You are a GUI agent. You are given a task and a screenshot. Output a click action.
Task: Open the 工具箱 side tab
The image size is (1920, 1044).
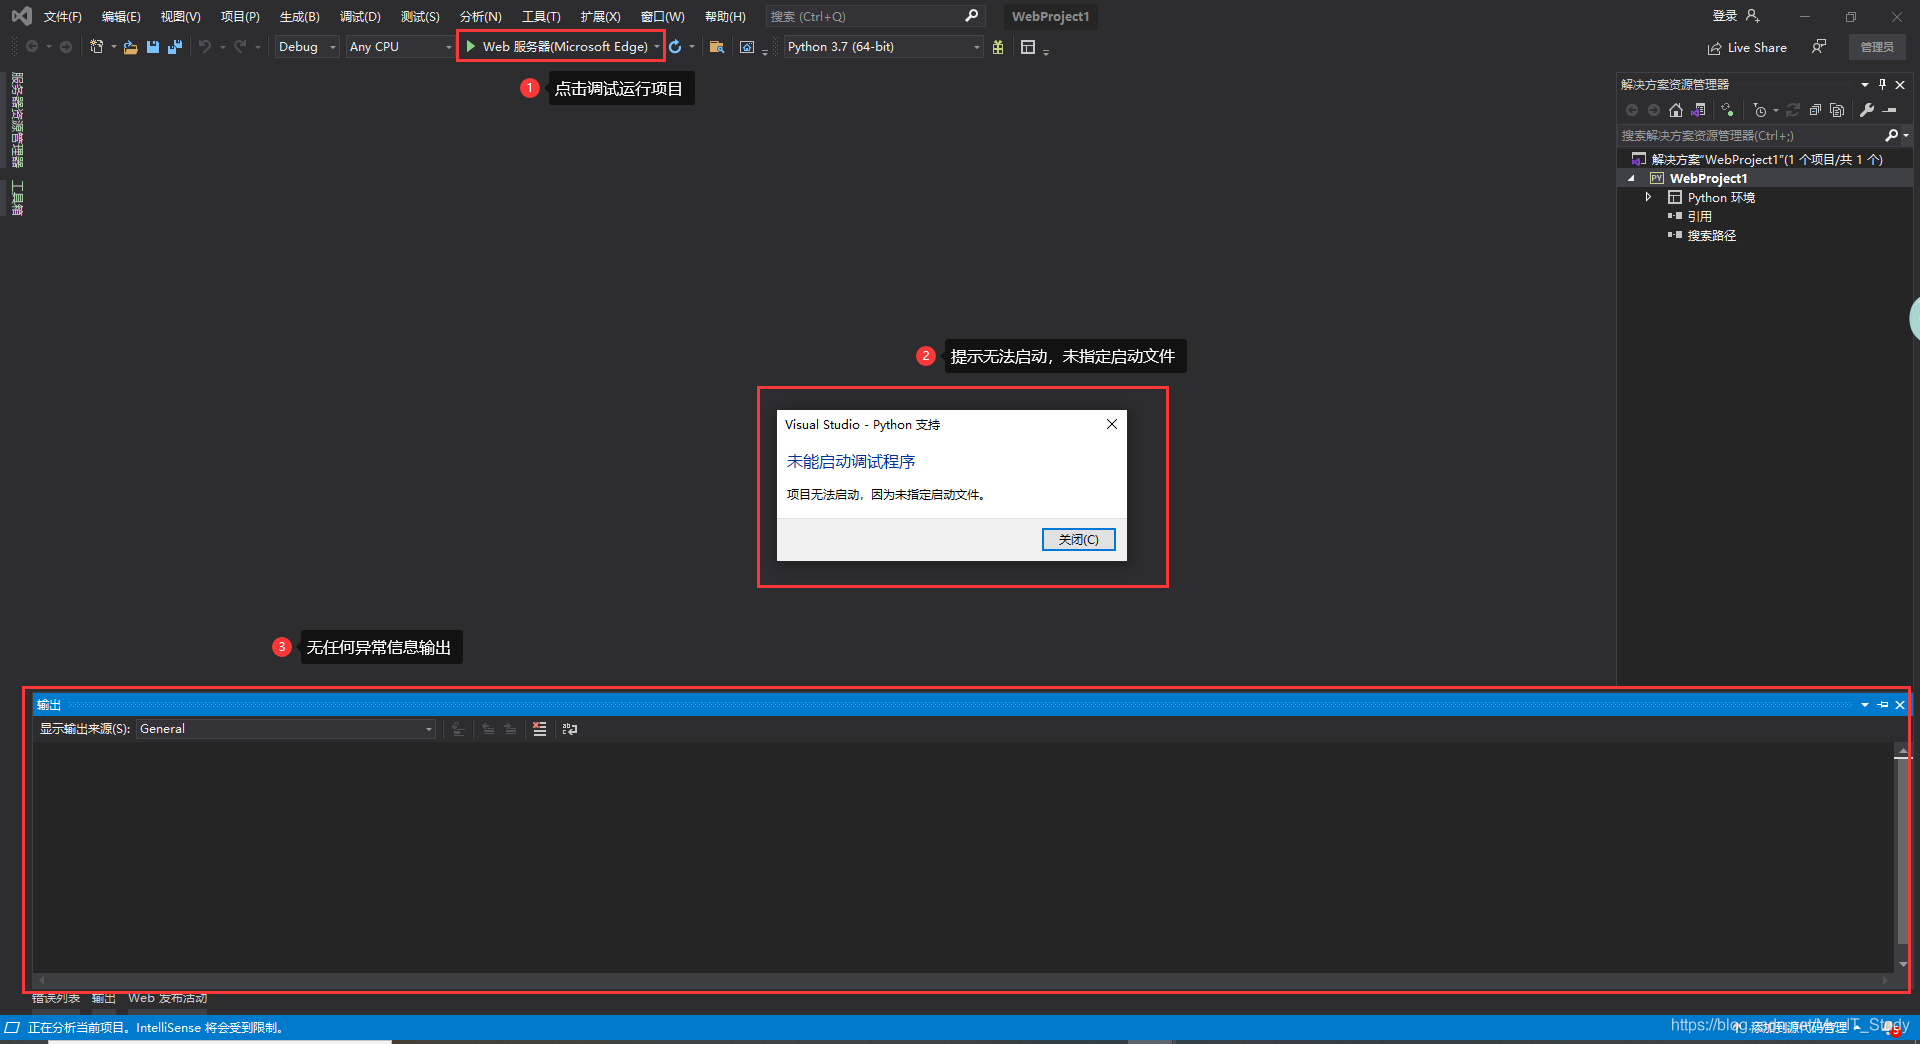[17, 198]
